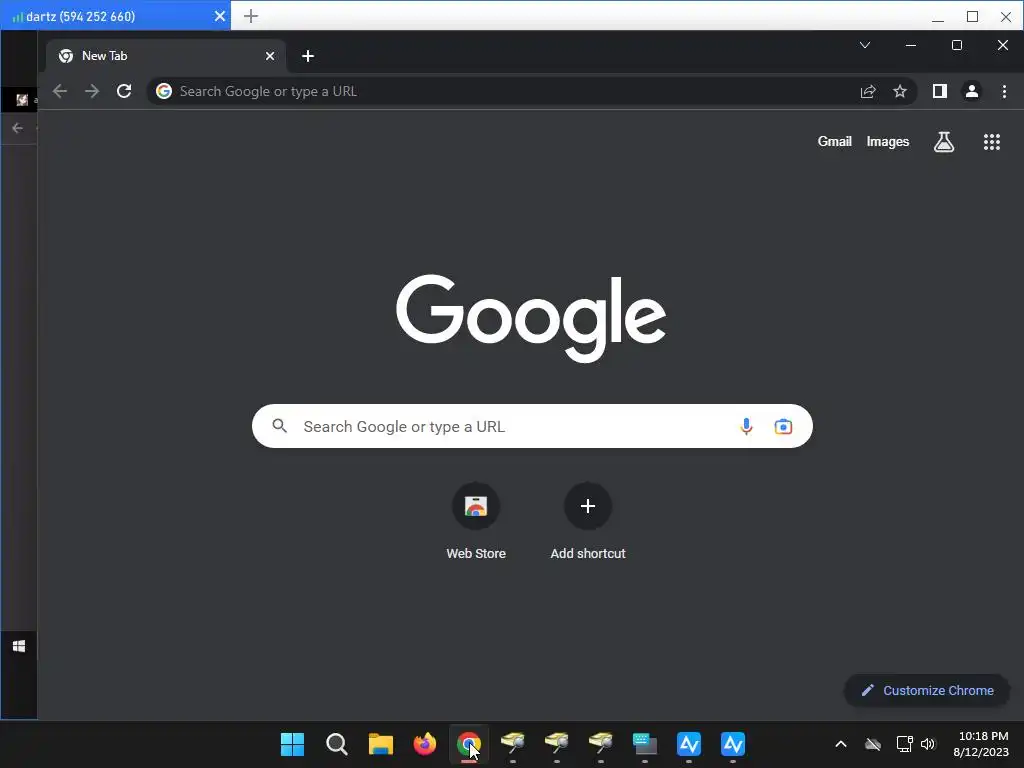The image size is (1024, 768).
Task: Select the dartz remote session tab
Action: click(116, 16)
